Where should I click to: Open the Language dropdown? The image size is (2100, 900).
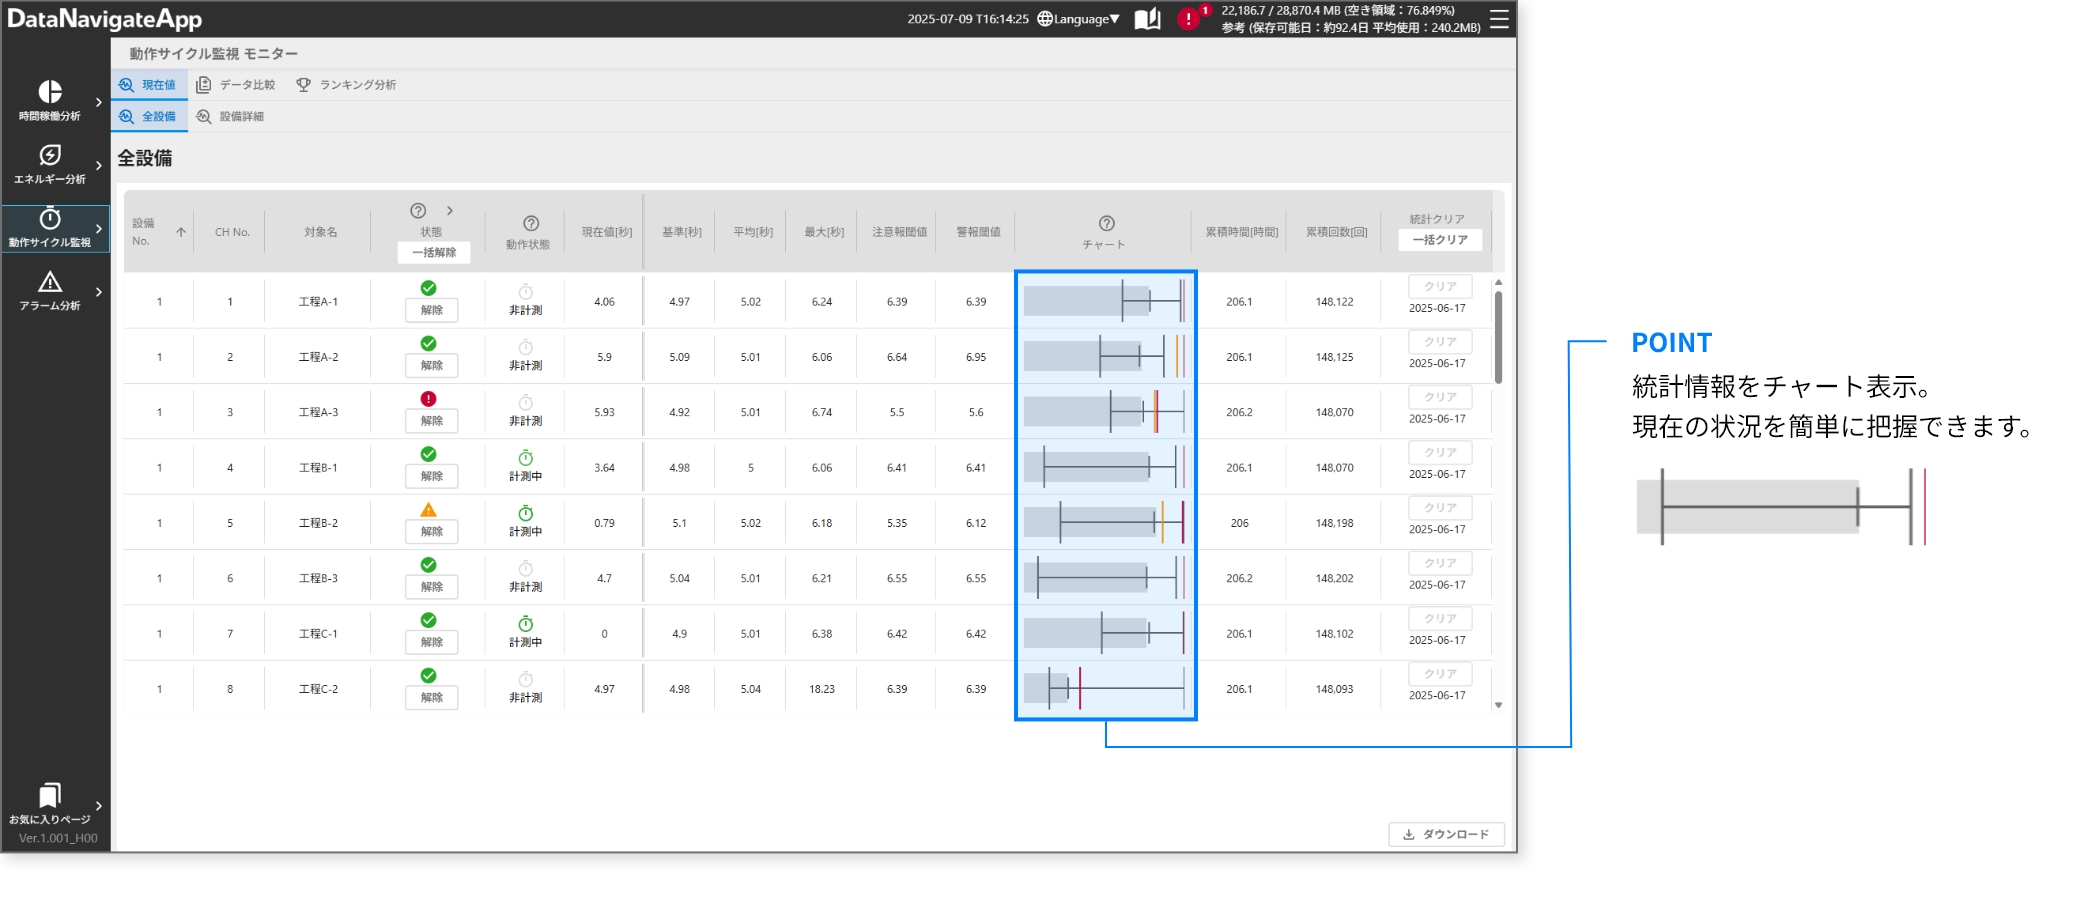pyautogui.click(x=1079, y=19)
